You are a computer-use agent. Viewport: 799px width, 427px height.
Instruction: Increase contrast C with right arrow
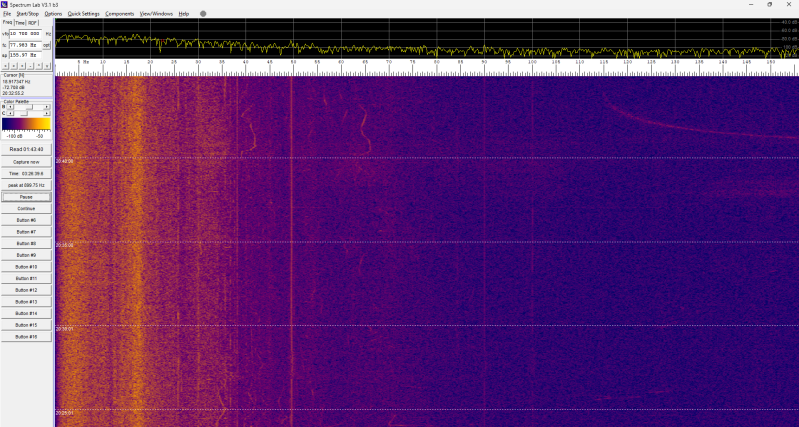tap(47, 113)
